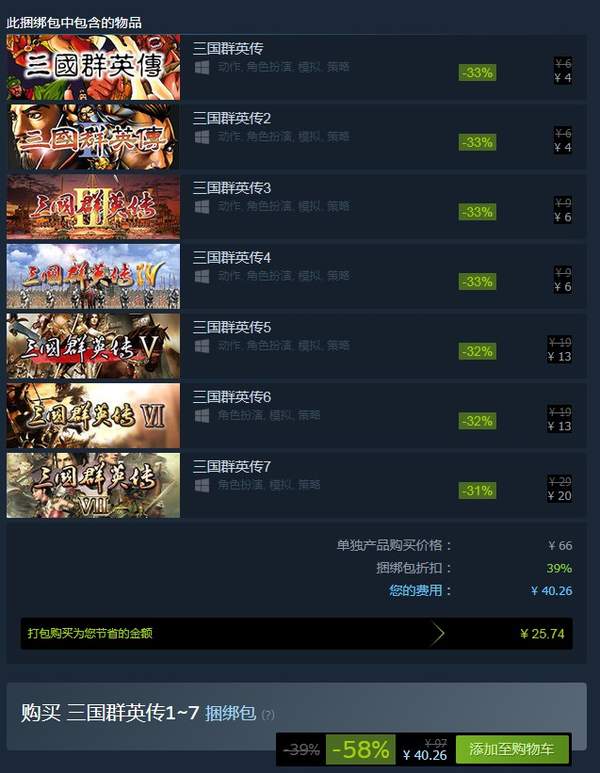Add the bundle with 添加至购物车 button

[512, 749]
